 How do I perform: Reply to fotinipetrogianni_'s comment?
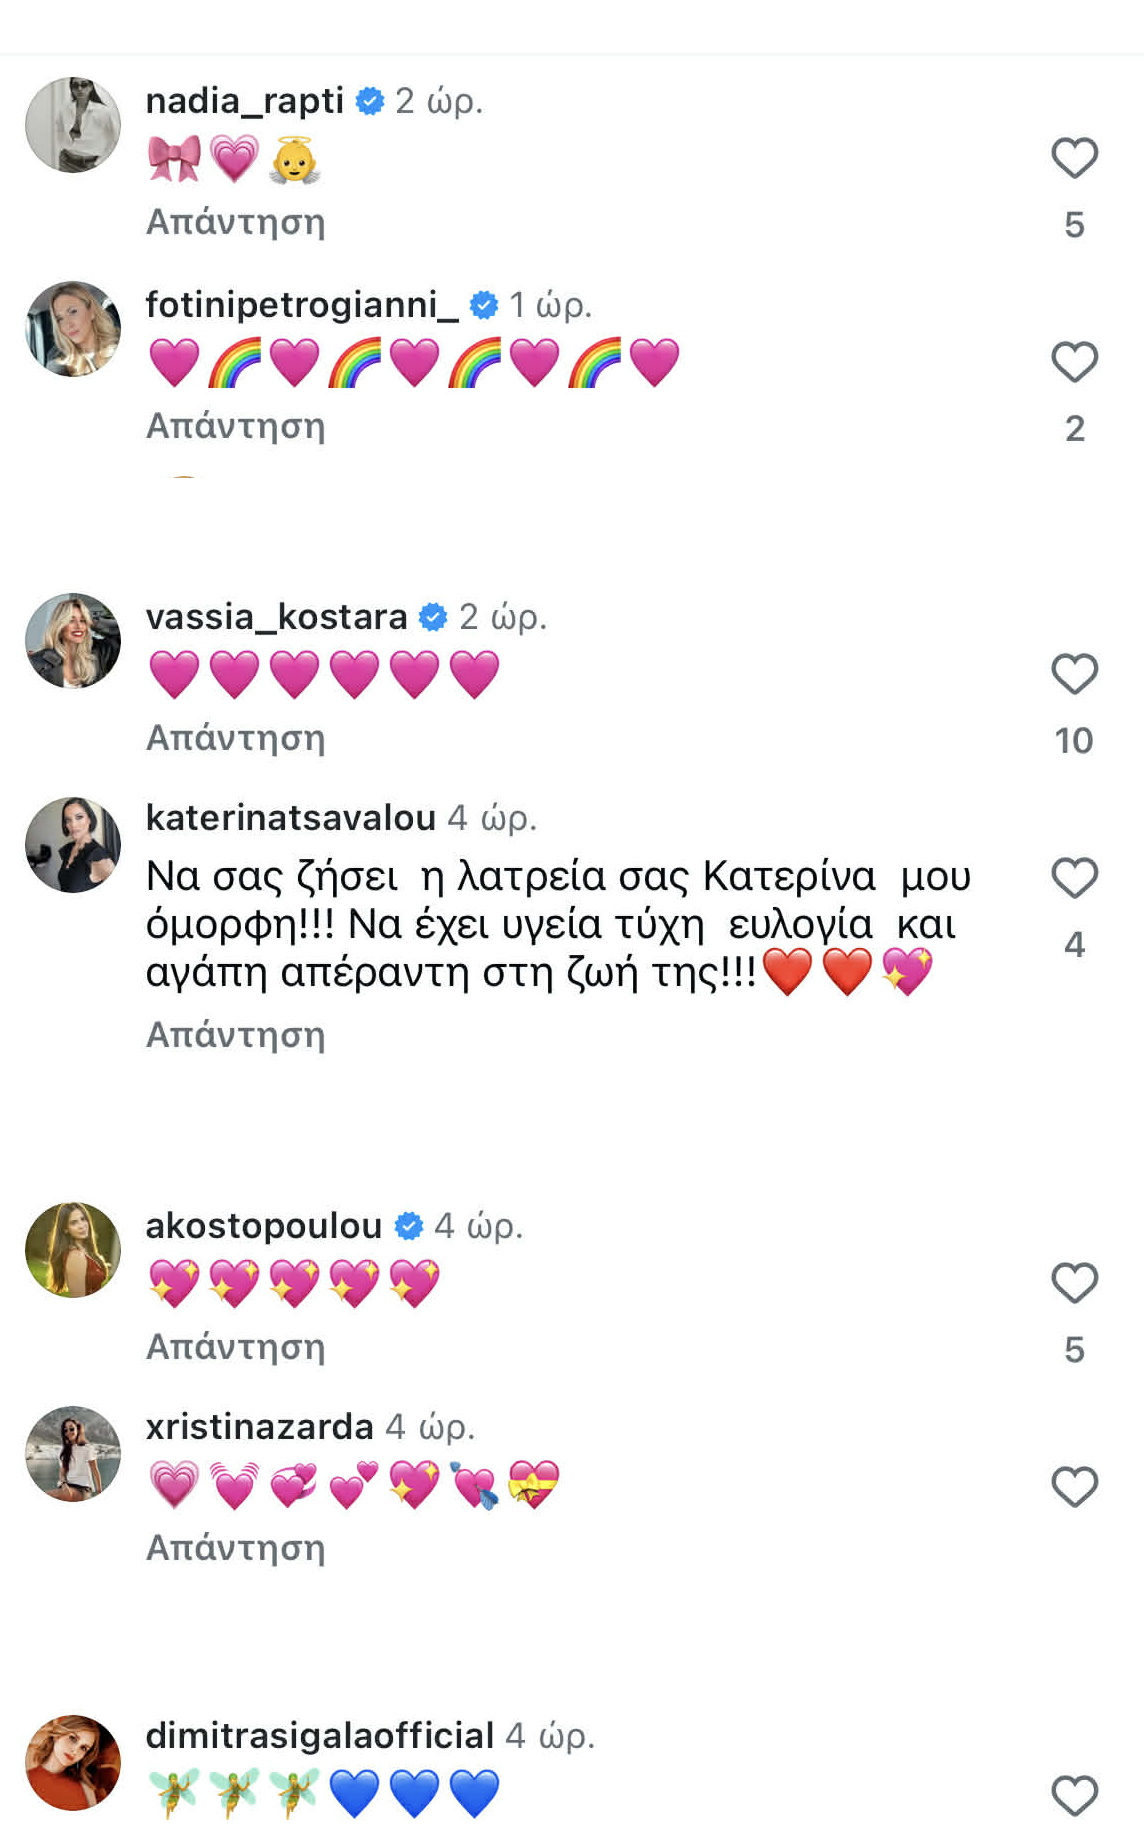[236, 426]
